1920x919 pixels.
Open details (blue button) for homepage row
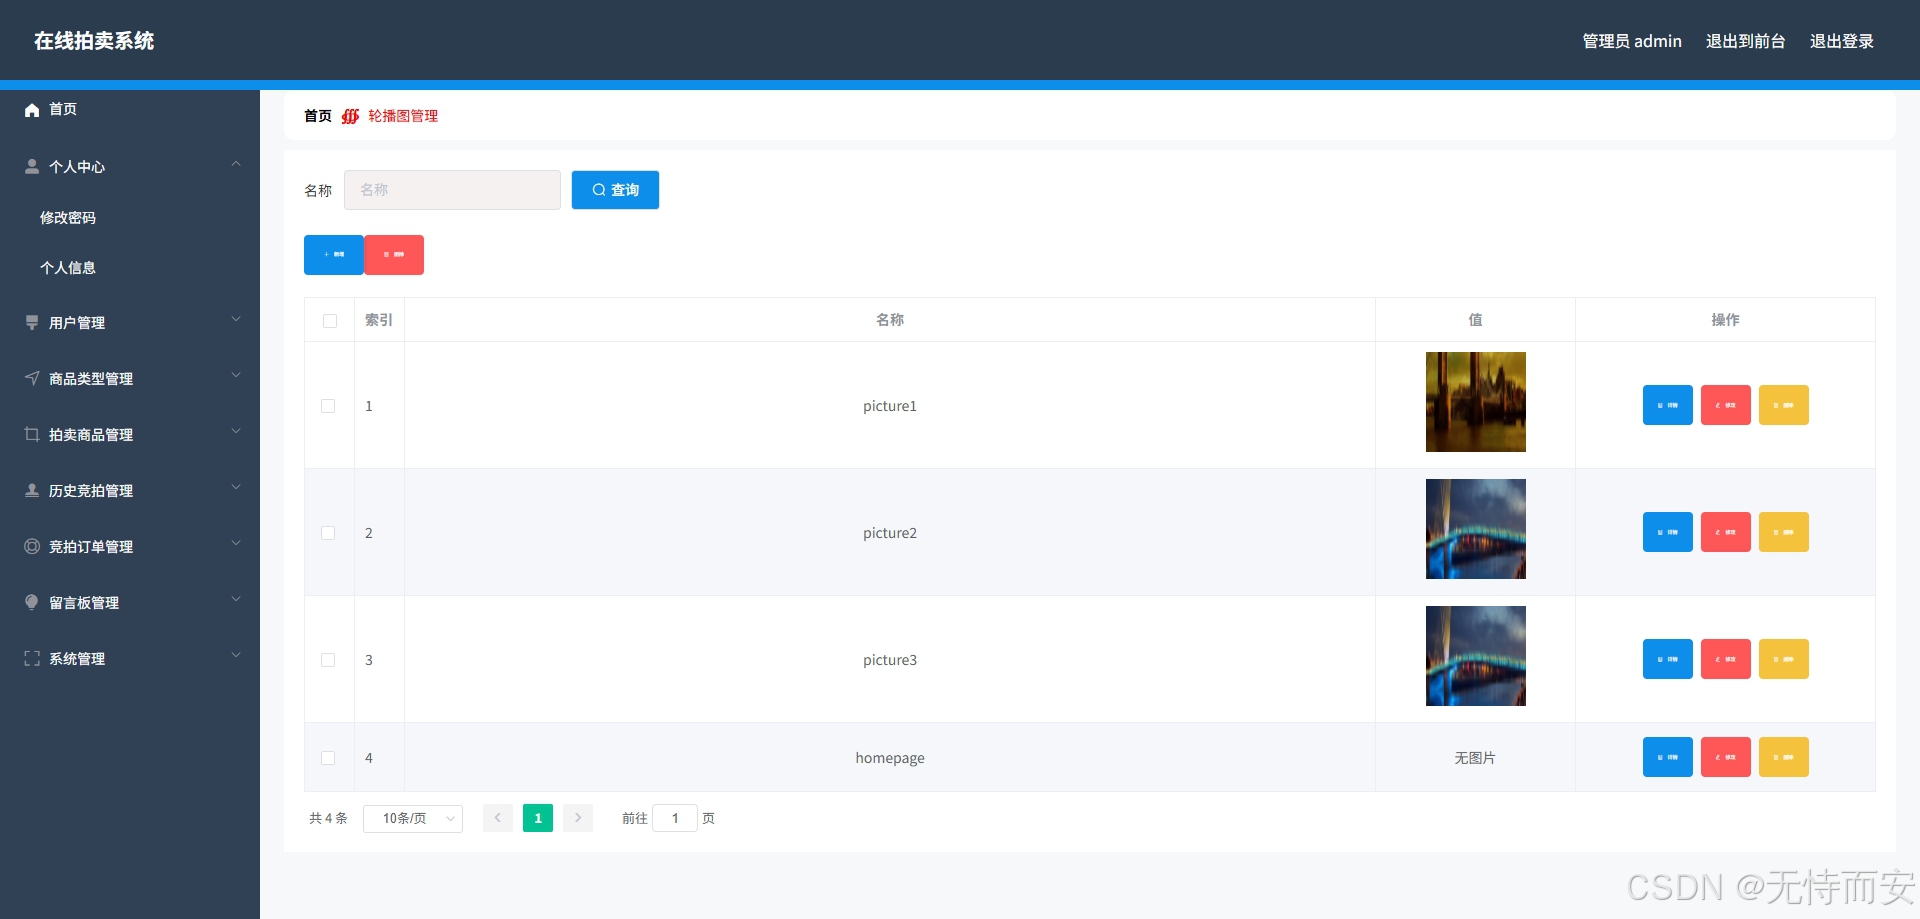pyautogui.click(x=1668, y=757)
